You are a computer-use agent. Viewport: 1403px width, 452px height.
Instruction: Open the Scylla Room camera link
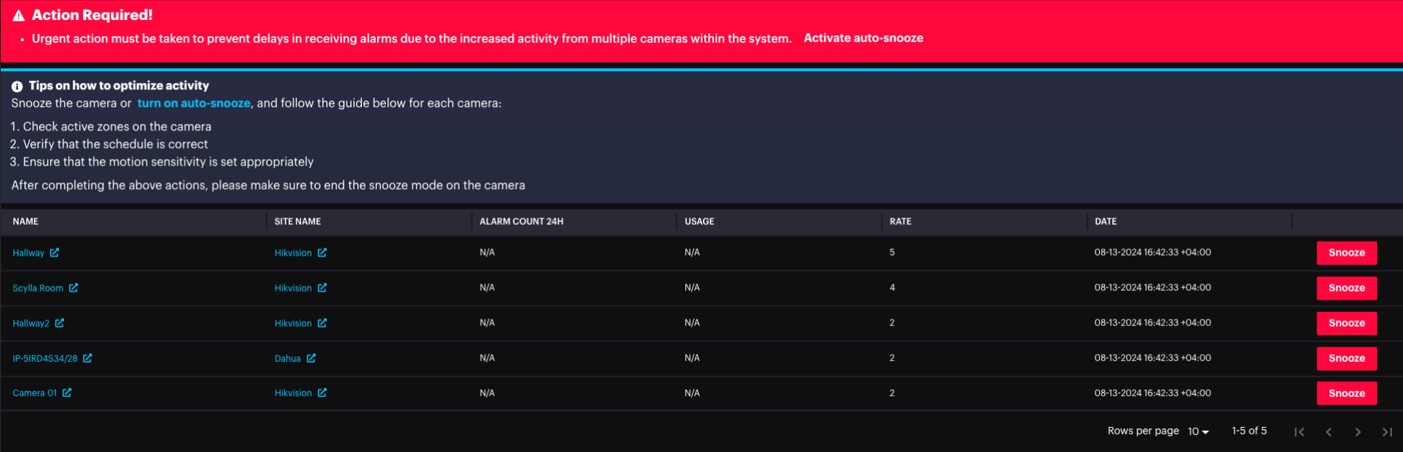tap(38, 288)
